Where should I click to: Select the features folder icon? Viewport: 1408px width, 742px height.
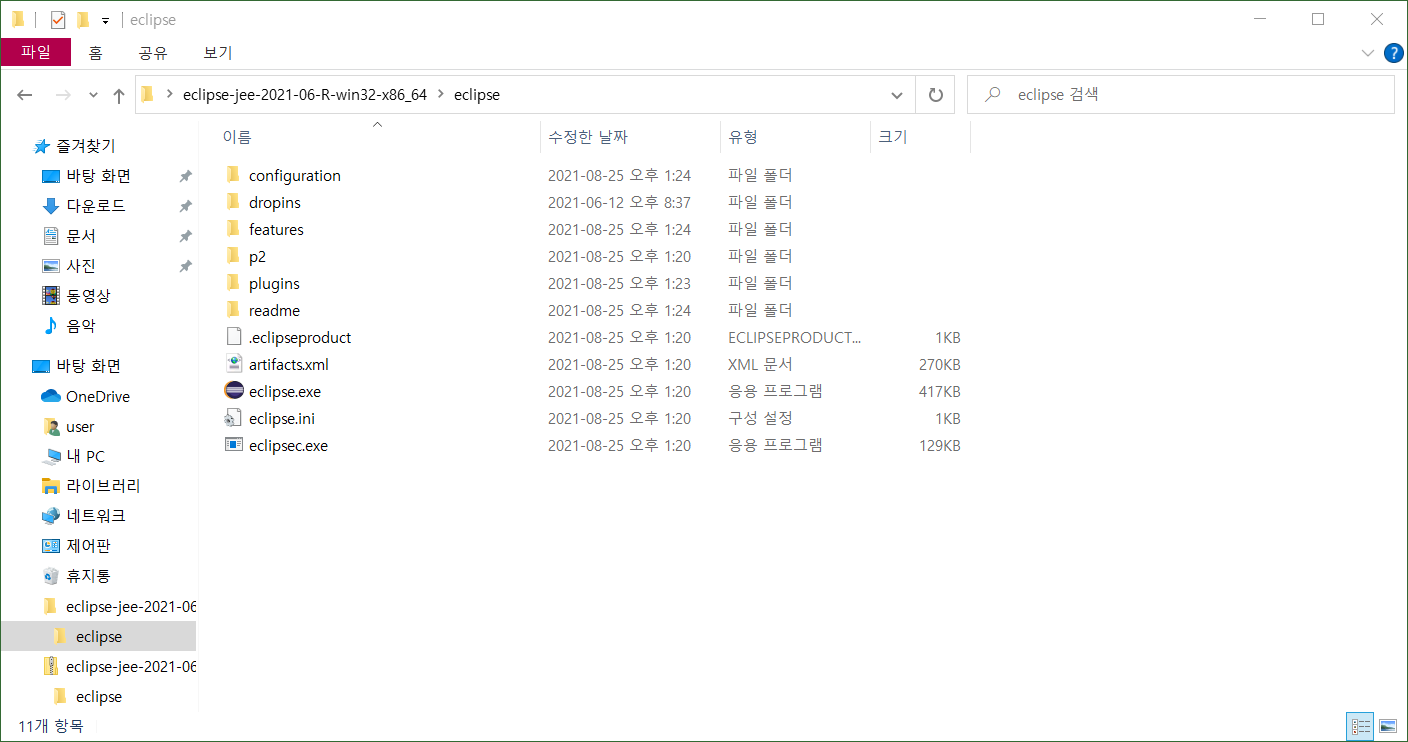233,229
